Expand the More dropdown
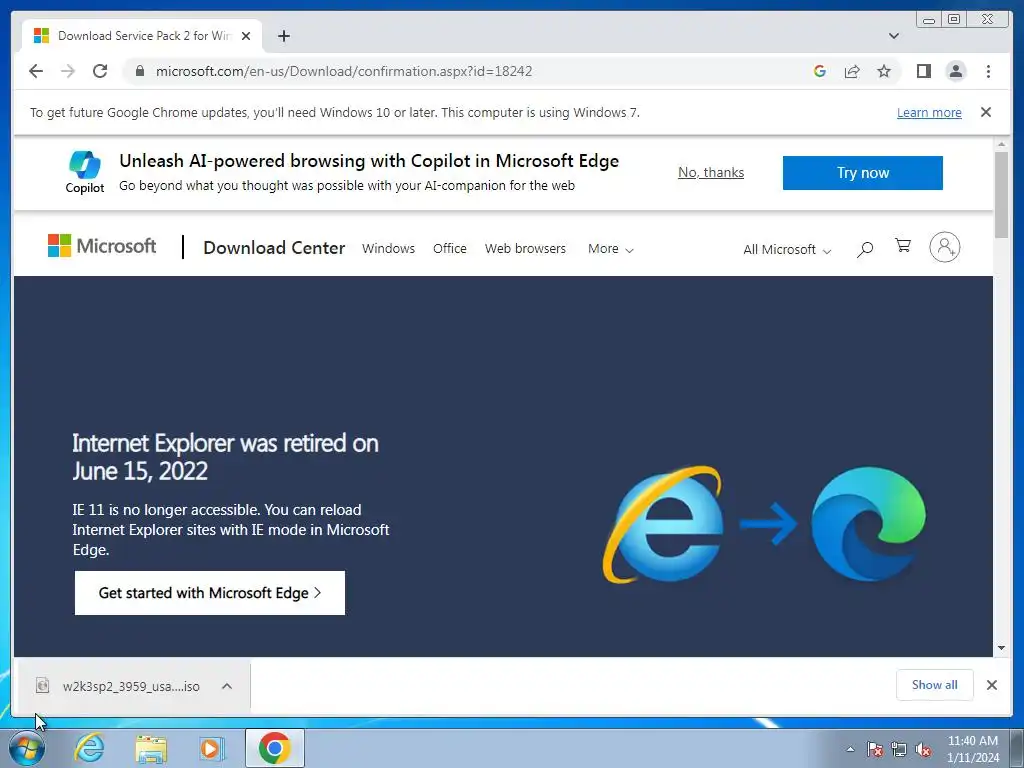Viewport: 1024px width, 768px height. point(610,249)
